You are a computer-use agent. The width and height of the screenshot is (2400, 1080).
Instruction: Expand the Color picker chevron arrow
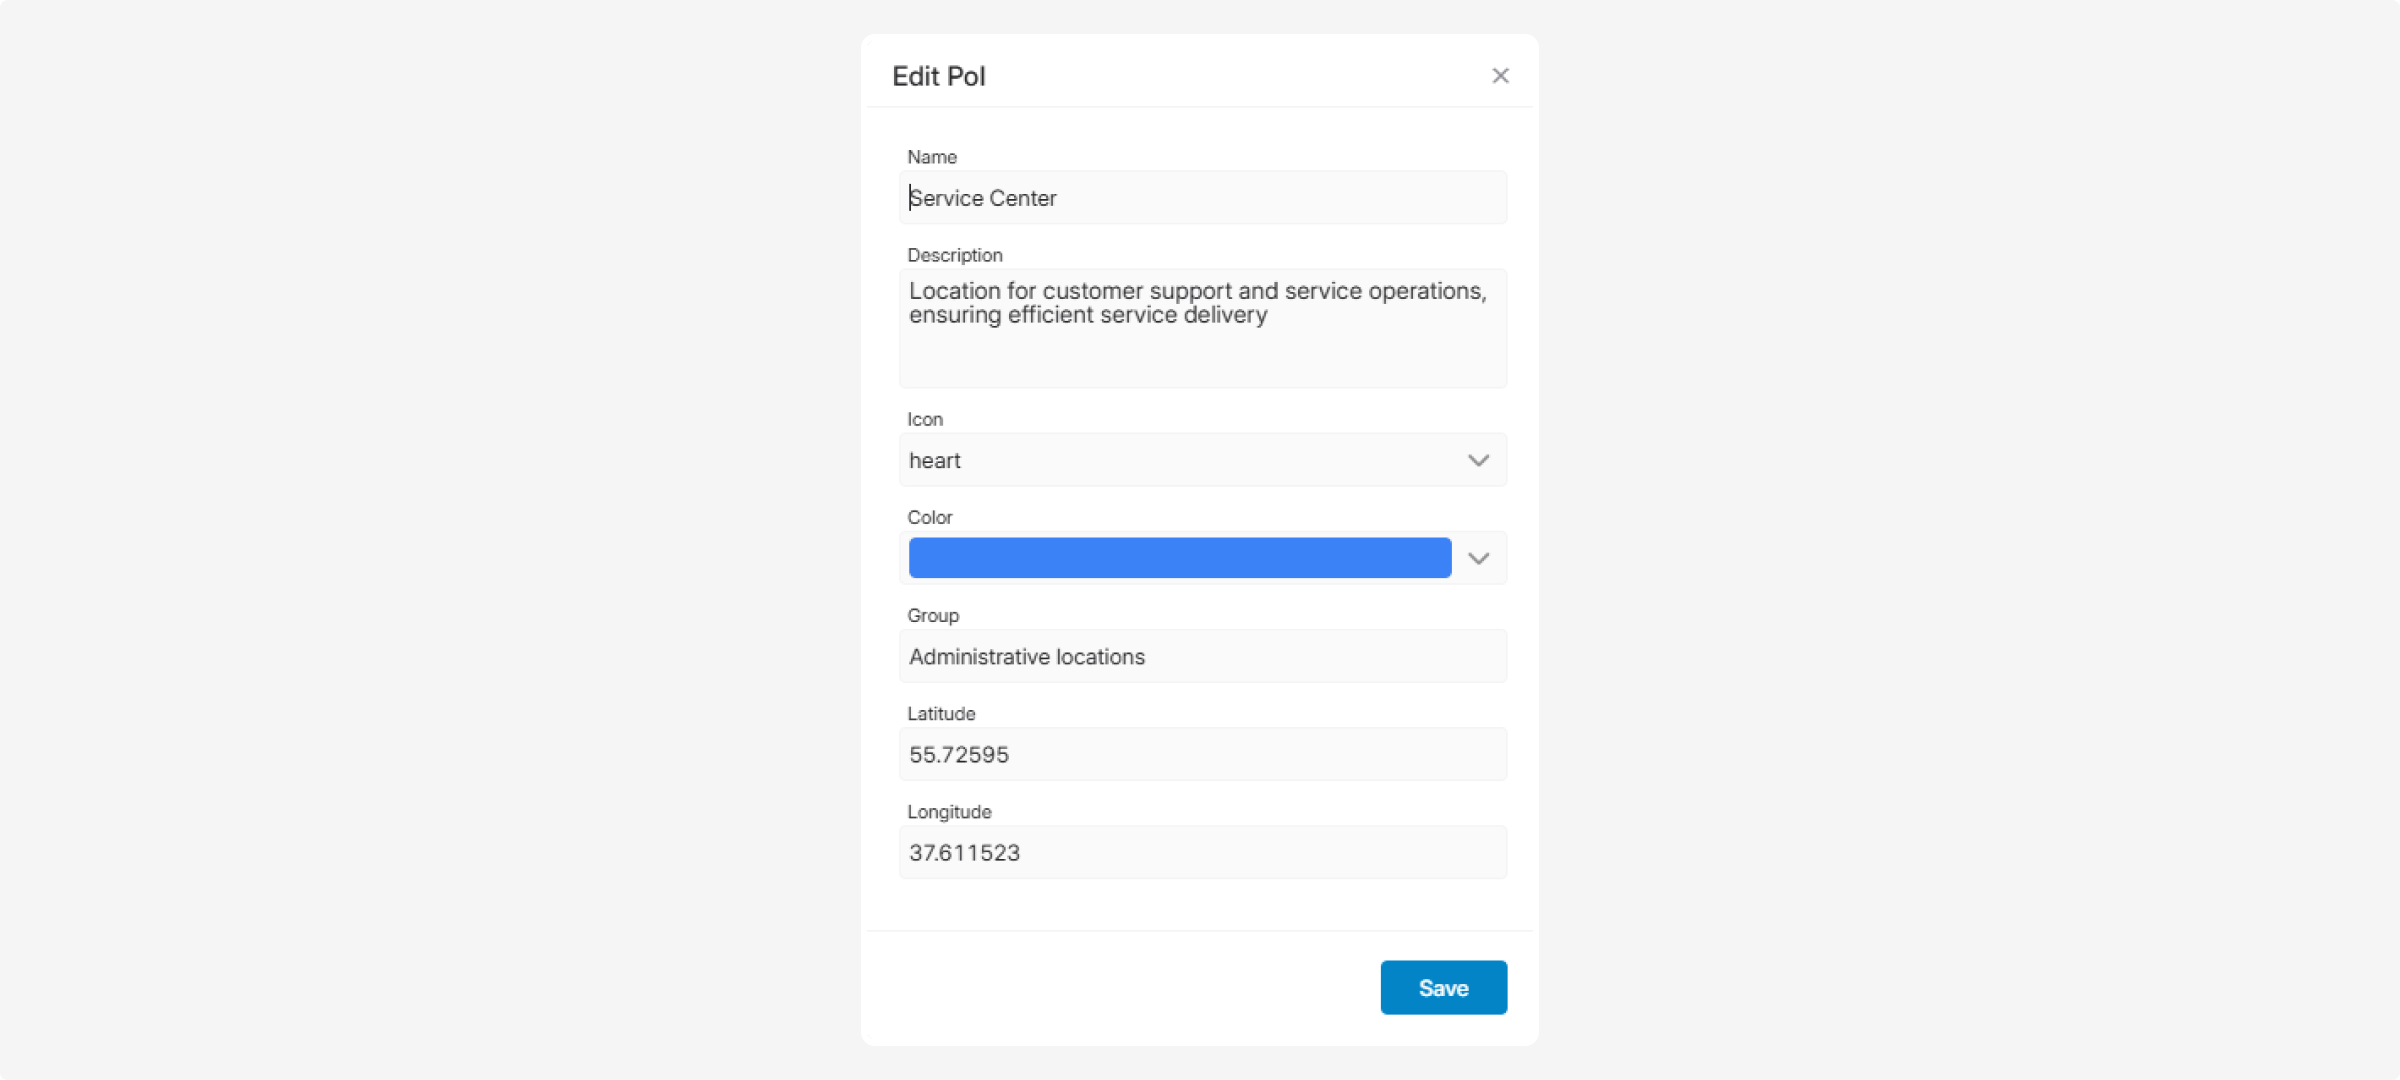1478,558
